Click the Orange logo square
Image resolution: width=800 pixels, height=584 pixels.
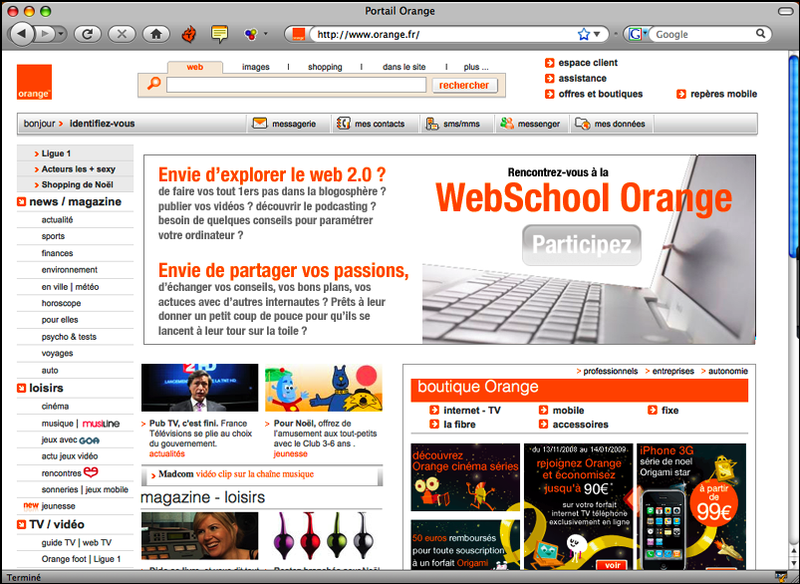point(35,82)
